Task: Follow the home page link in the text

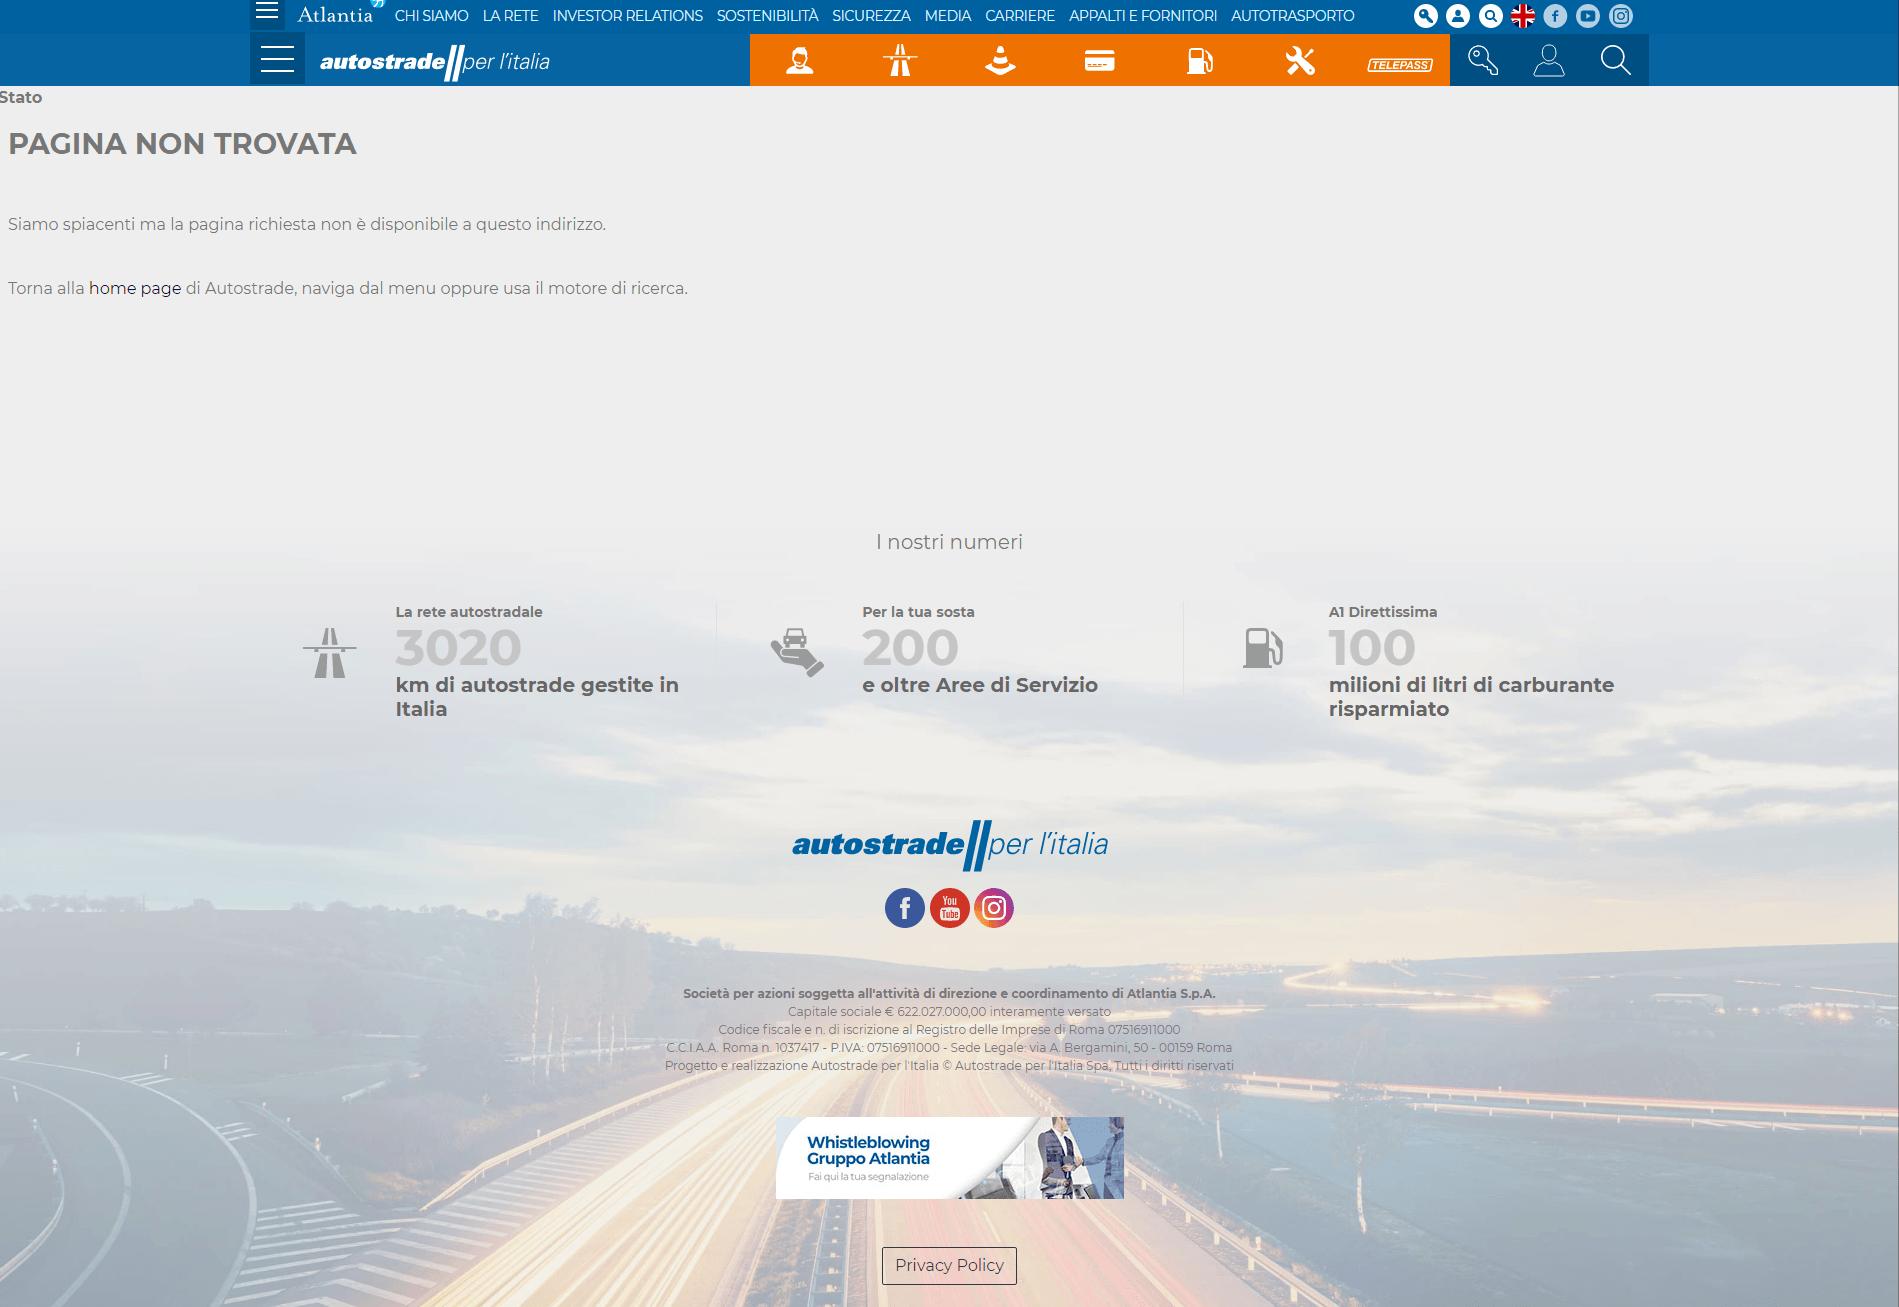Action: [135, 288]
